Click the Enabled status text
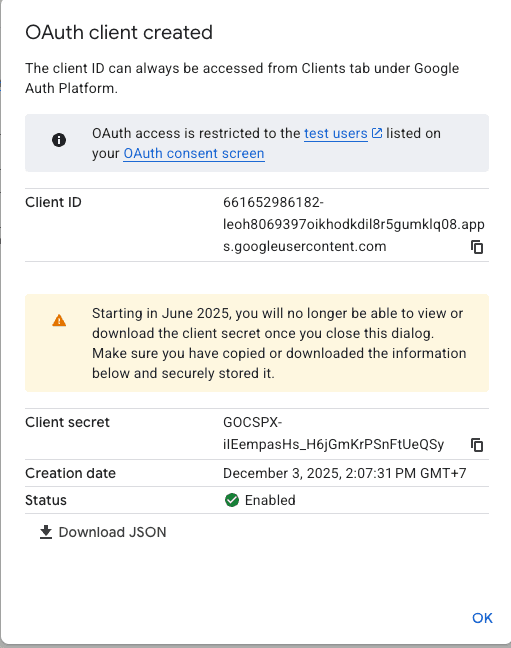 (x=270, y=500)
